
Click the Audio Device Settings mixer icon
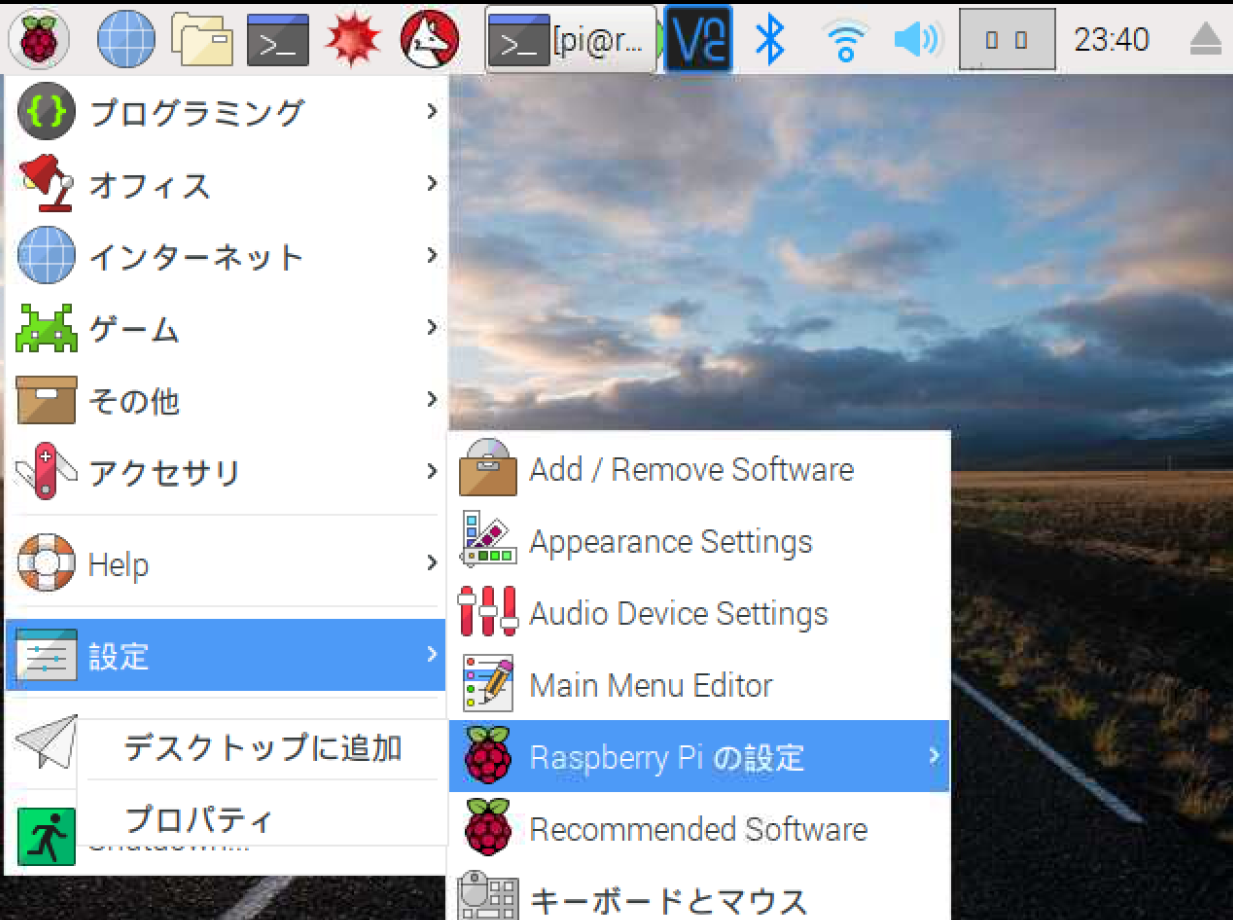488,612
